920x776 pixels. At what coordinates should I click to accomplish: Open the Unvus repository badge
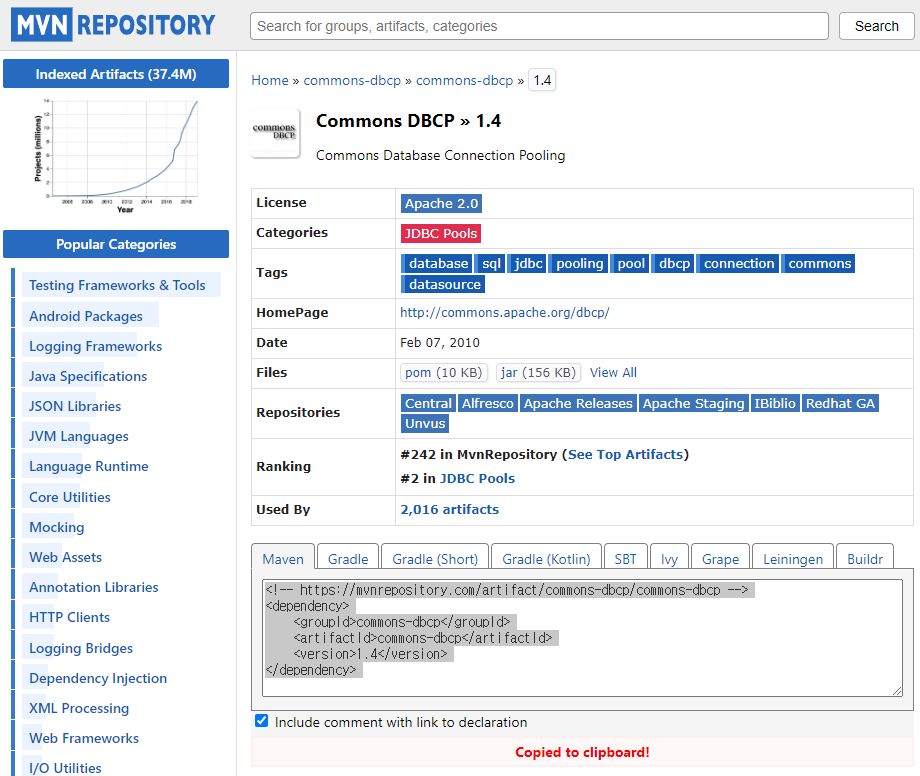click(425, 423)
